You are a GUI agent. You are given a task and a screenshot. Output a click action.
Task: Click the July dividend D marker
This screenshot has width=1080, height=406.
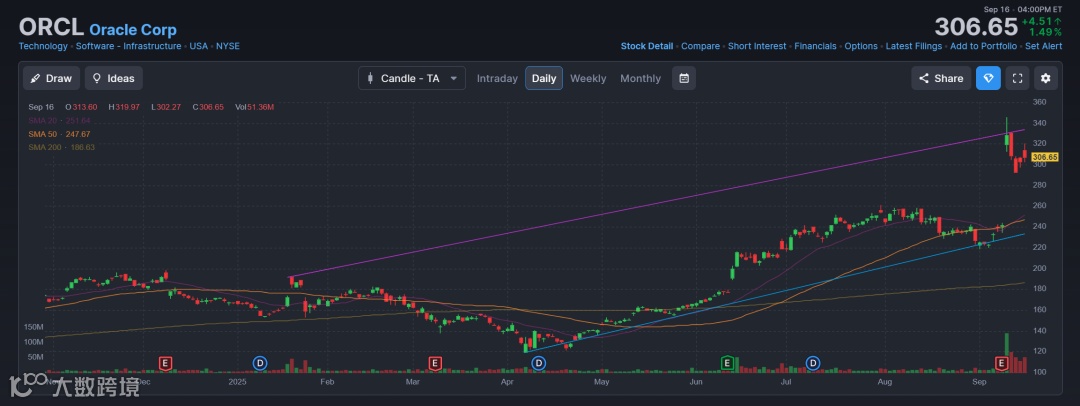point(813,362)
